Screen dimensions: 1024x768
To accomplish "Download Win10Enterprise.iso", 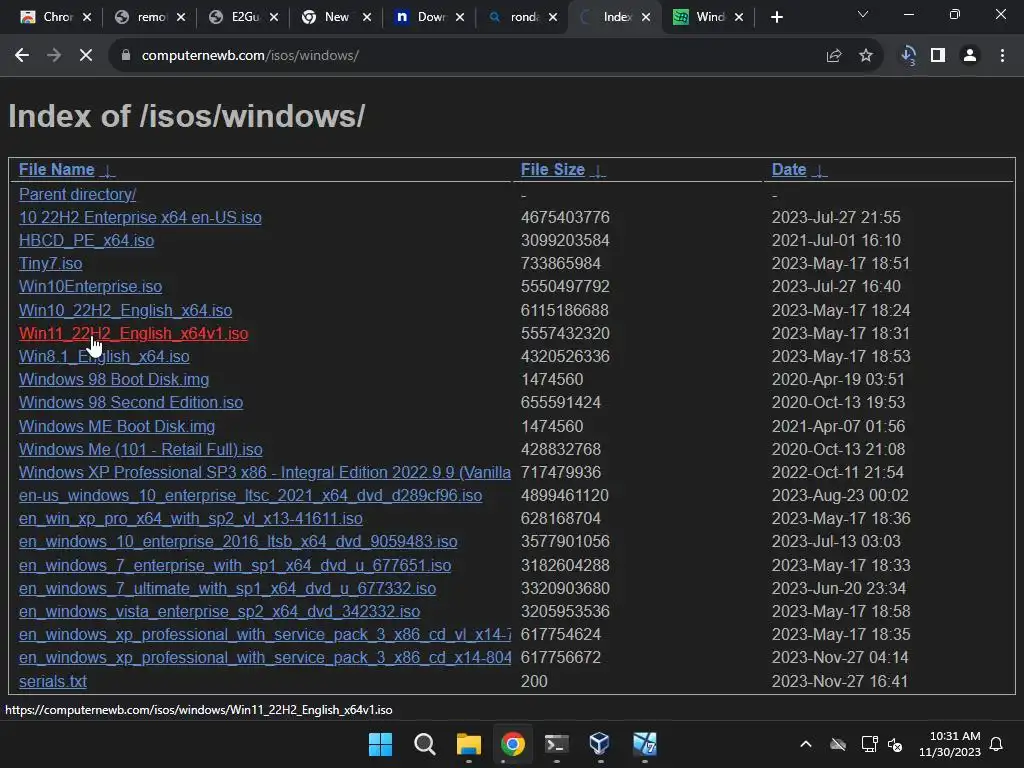I will click(91, 287).
